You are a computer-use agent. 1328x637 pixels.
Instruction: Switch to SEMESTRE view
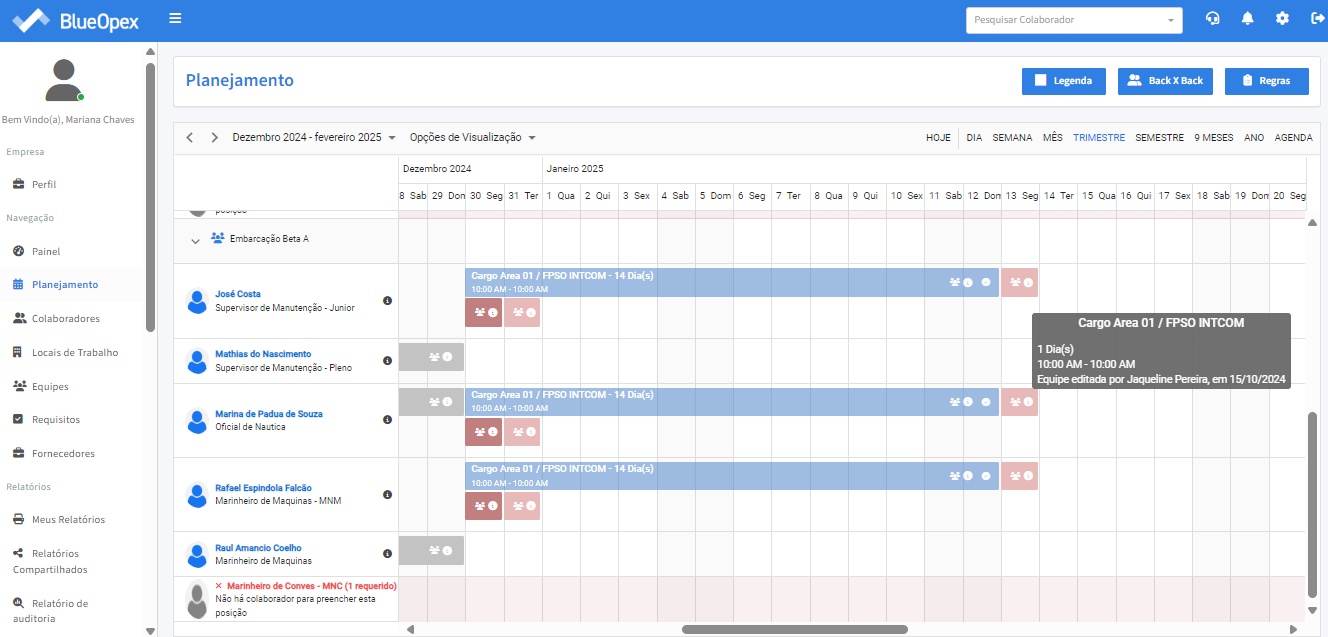1159,138
